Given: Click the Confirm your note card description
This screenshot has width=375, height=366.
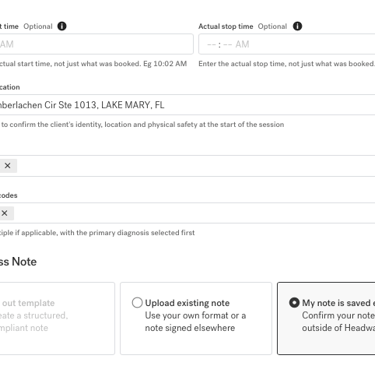Looking at the screenshot, I should pos(338,322).
